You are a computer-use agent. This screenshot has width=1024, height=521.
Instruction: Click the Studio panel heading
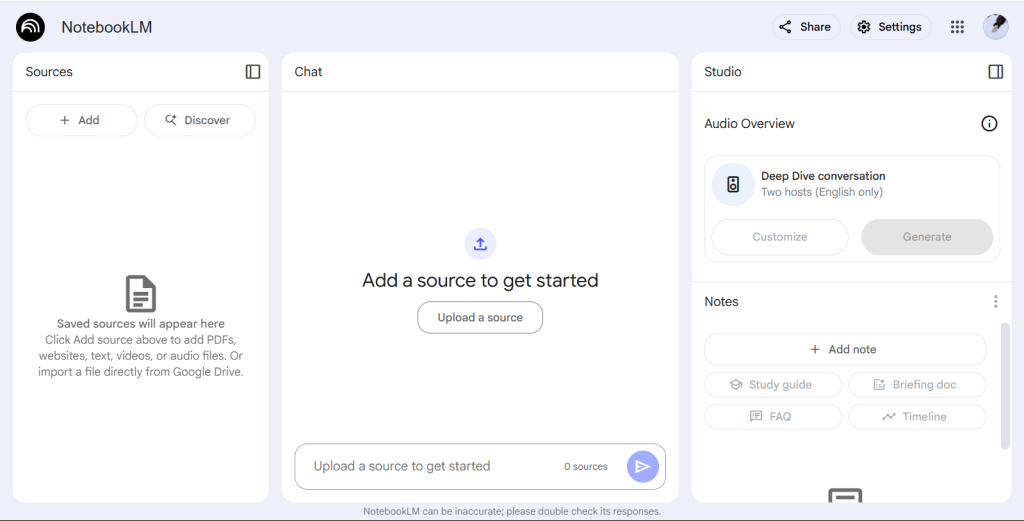pyautogui.click(x=722, y=72)
